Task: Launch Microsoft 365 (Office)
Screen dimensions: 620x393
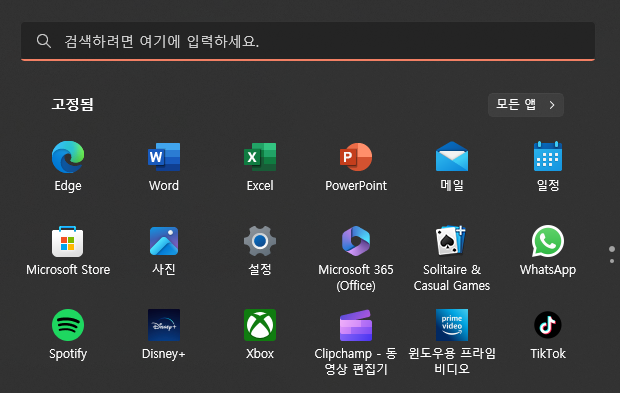Action: click(x=356, y=241)
